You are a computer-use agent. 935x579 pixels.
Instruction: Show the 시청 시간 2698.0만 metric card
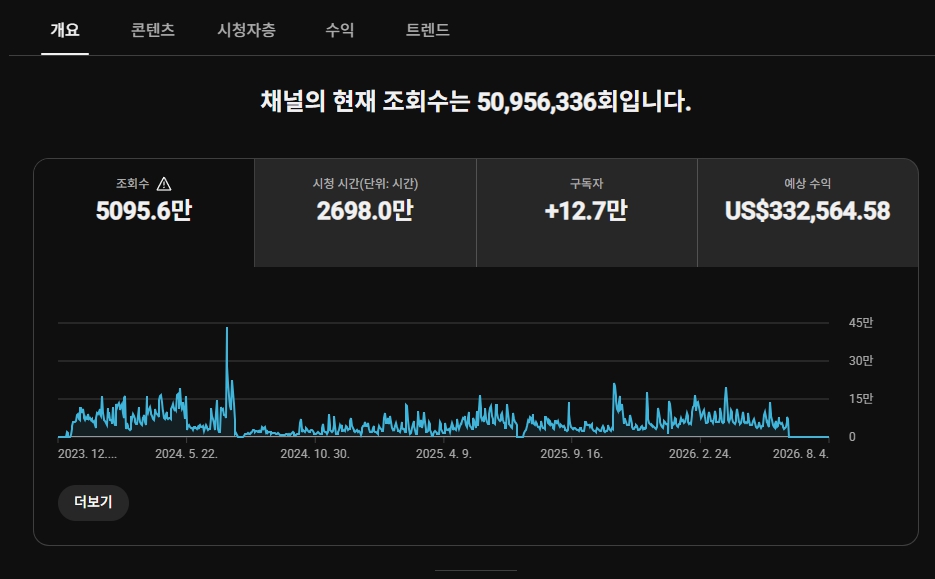365,213
